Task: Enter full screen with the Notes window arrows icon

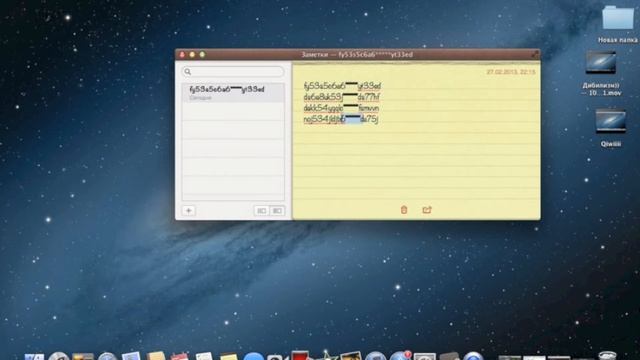Action: click(x=534, y=54)
